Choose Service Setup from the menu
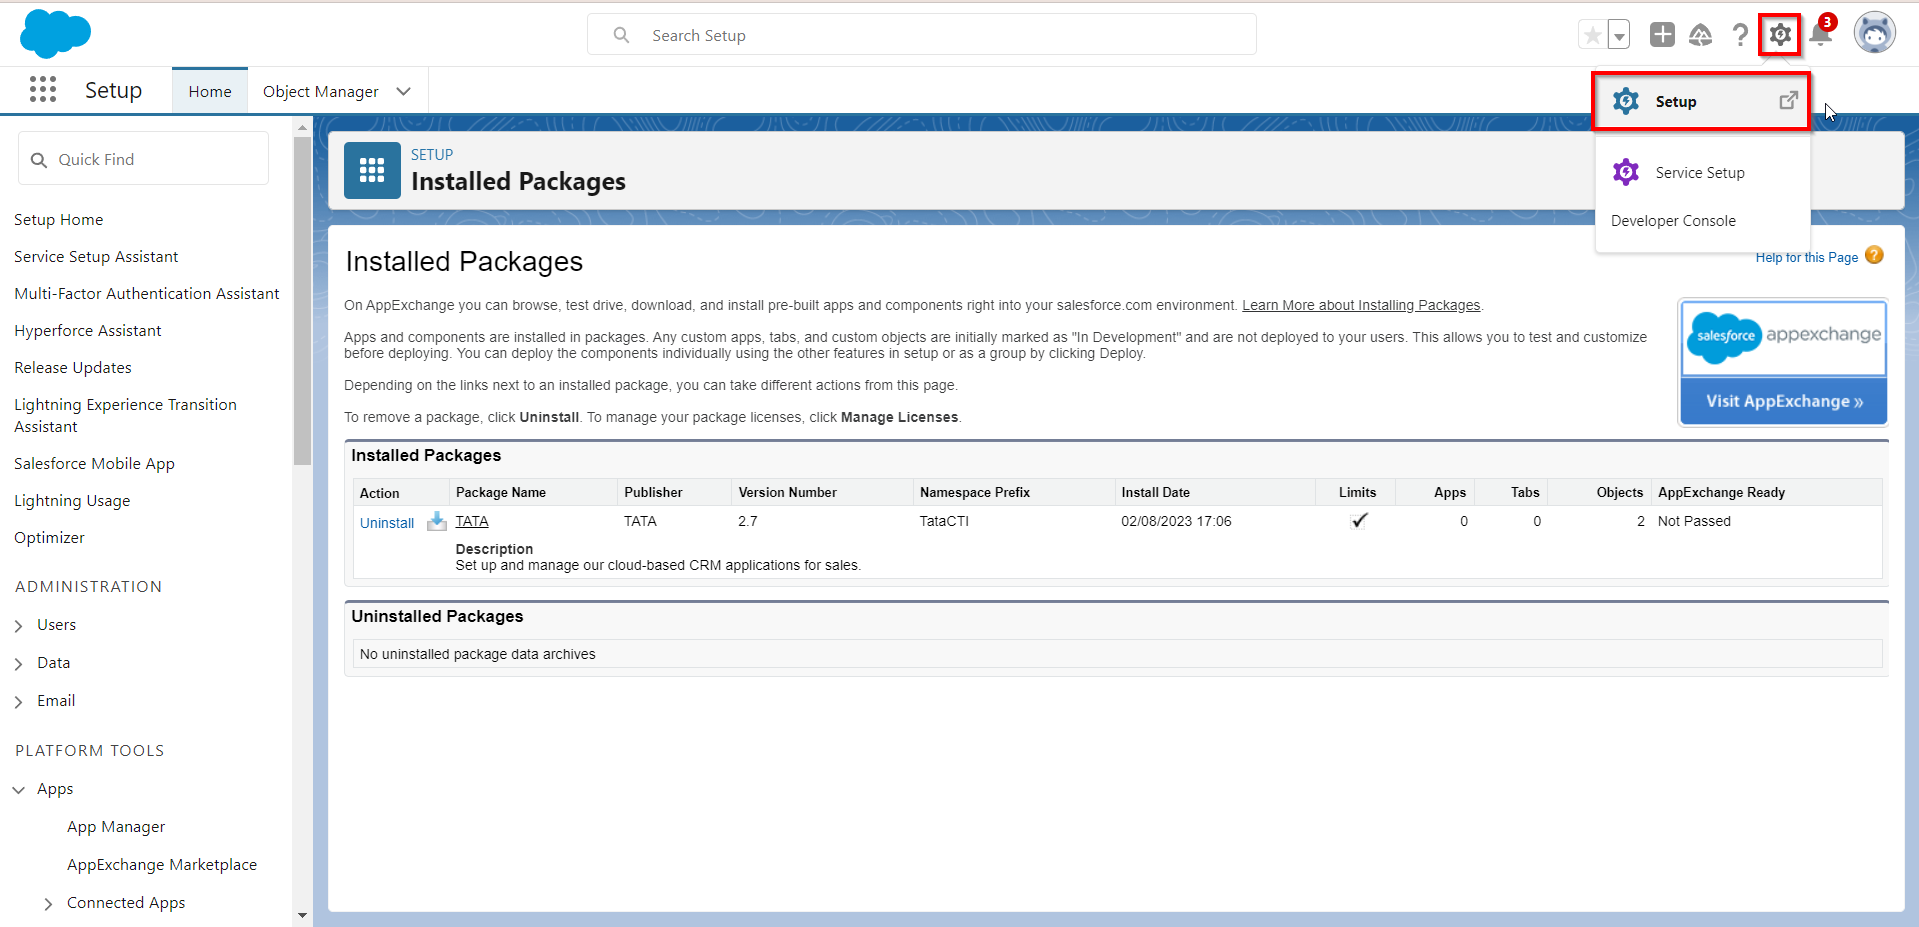The image size is (1919, 927). click(1702, 172)
